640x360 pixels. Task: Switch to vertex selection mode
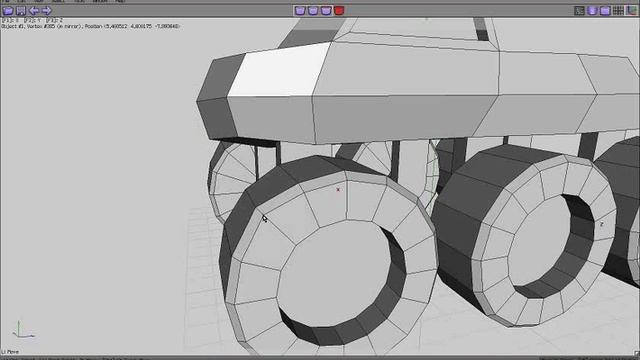coord(300,11)
